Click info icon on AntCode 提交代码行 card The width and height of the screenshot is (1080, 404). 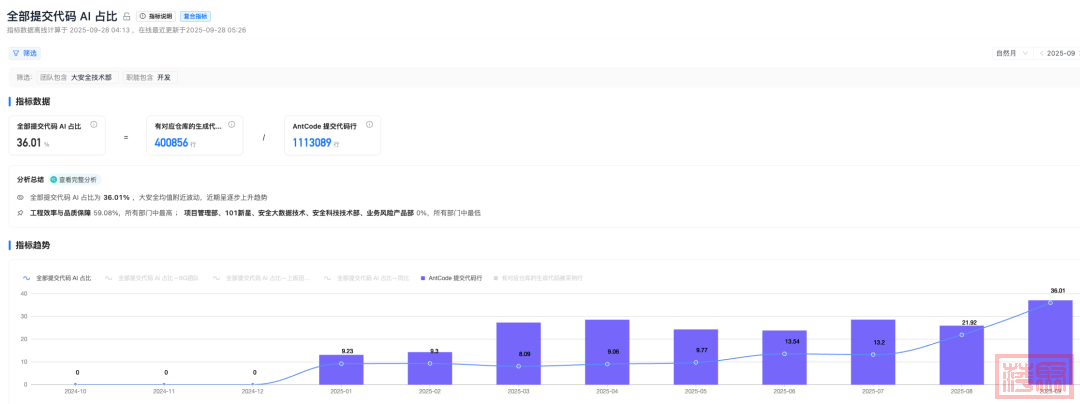point(369,125)
